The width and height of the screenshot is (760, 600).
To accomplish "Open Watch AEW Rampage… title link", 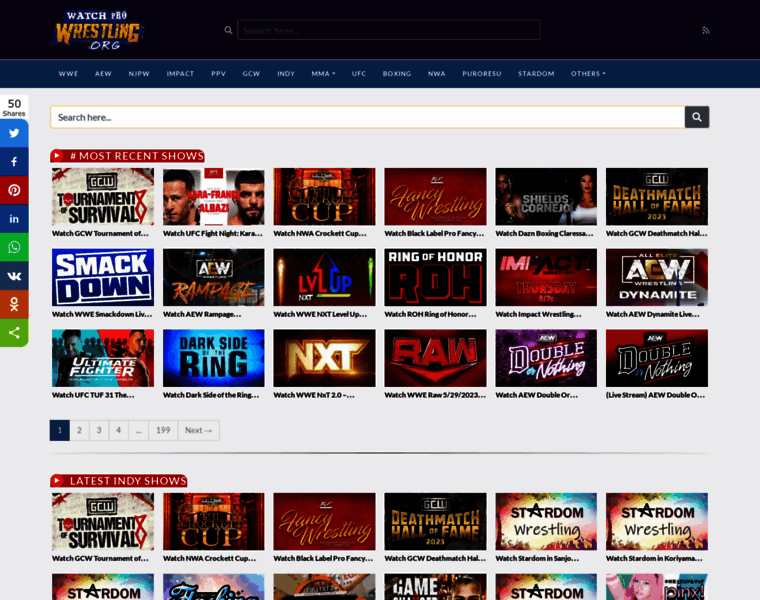I will pyautogui.click(x=202, y=314).
